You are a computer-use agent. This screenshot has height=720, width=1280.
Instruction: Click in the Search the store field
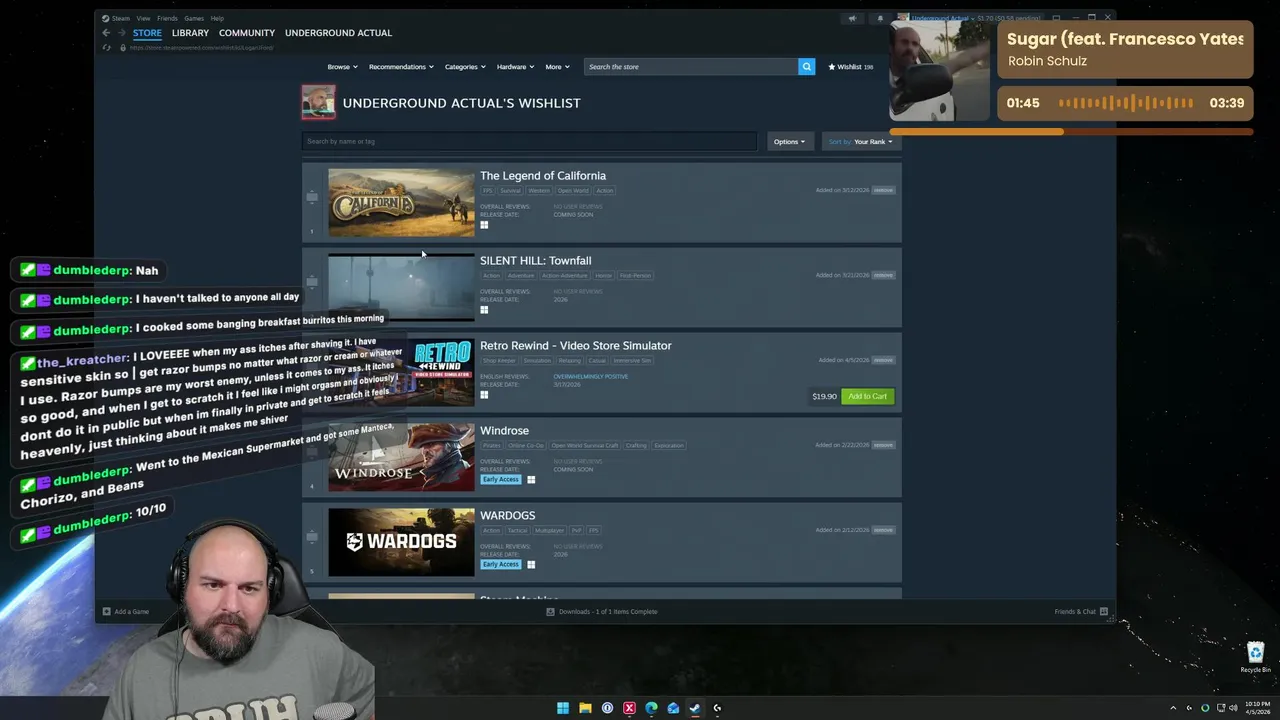[x=690, y=67]
